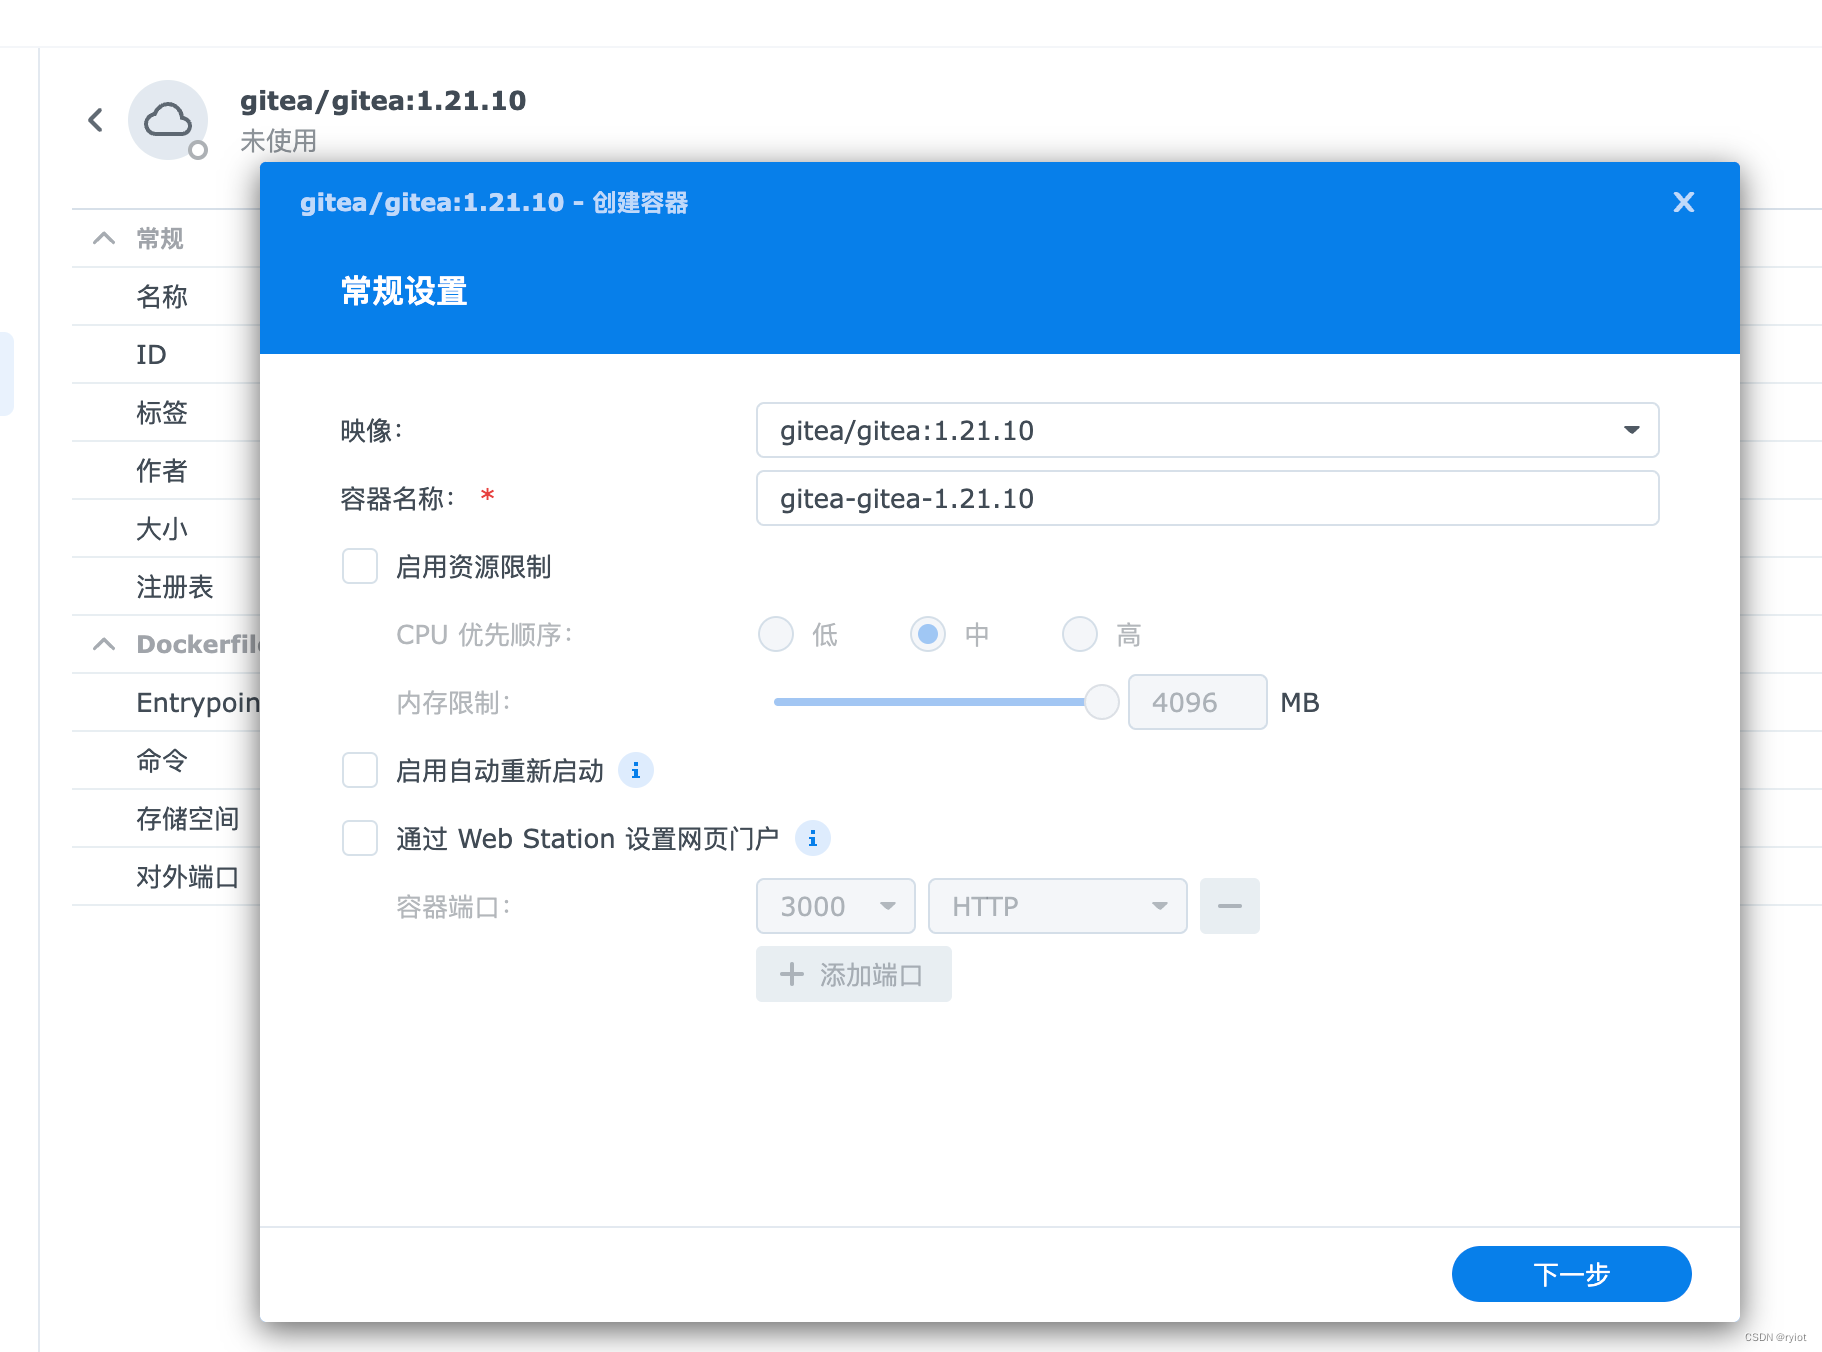Click the memory limit 4096 MB field
The image size is (1822, 1352).
point(1198,702)
